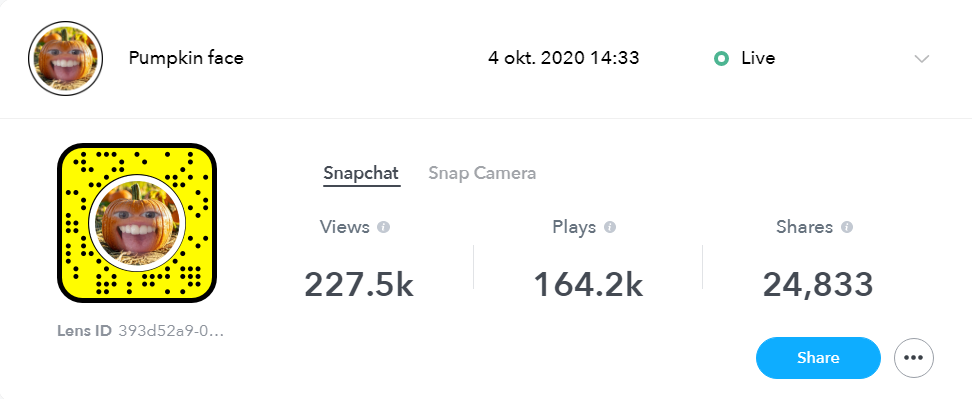This screenshot has width=972, height=399.
Task: Click the 4 okt. 2020 14:33 date
Action: [x=563, y=58]
